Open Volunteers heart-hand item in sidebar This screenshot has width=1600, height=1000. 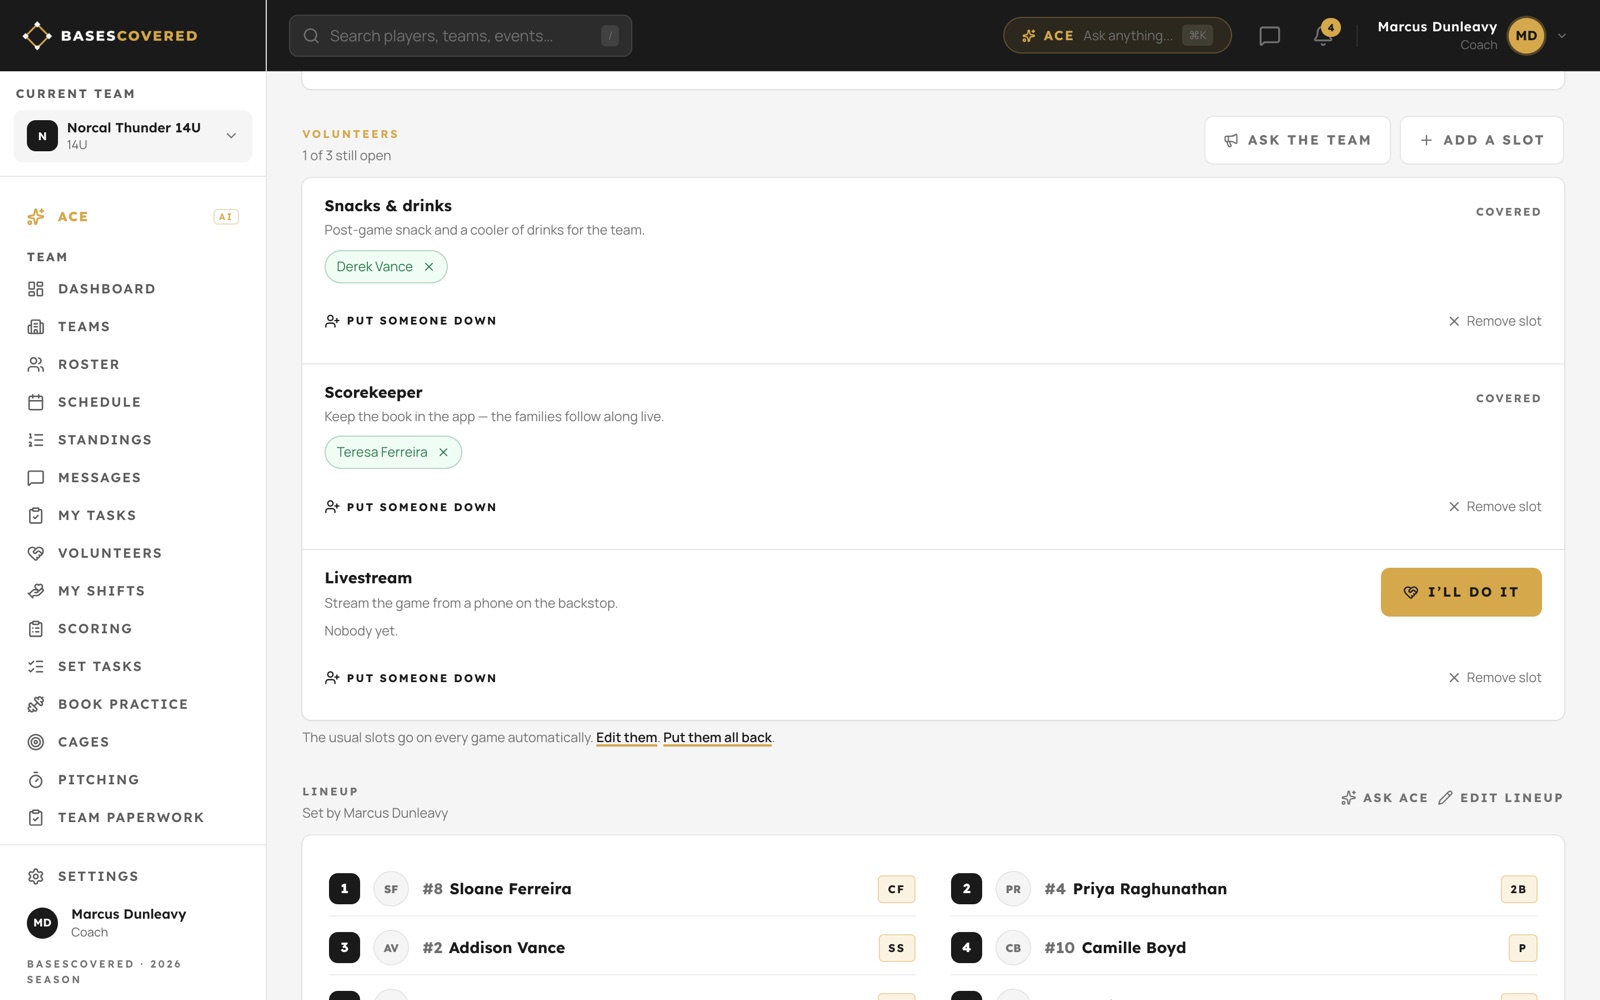coord(133,553)
